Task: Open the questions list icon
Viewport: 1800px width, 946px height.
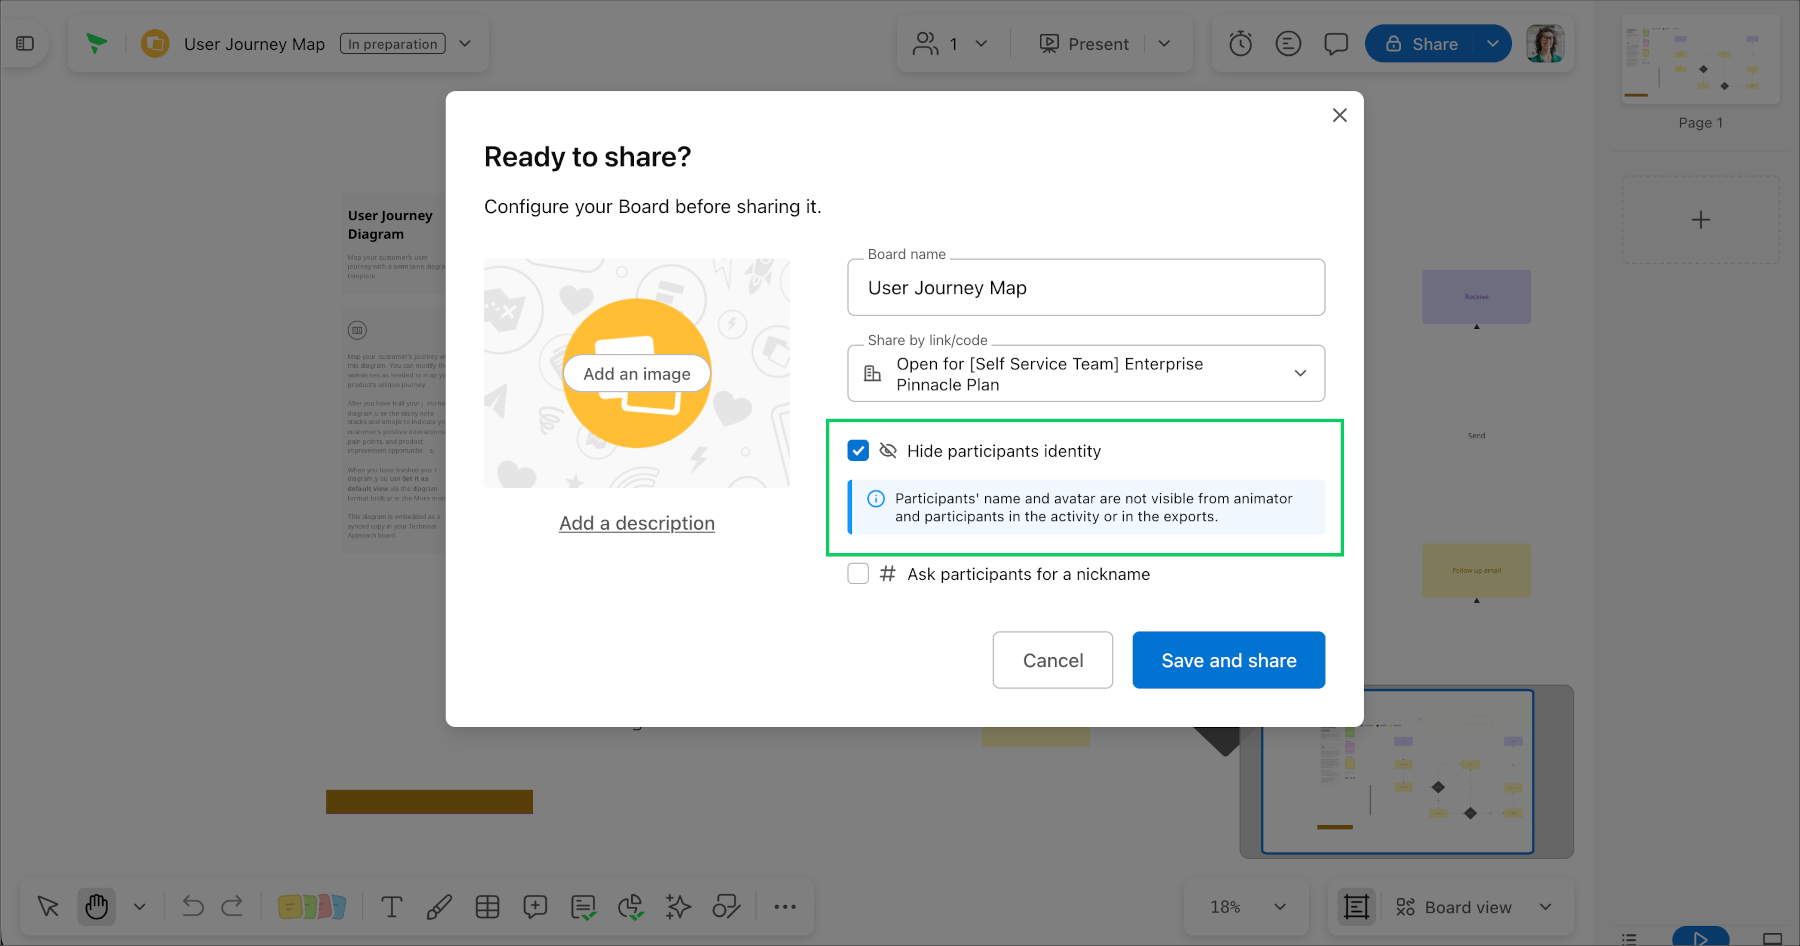Action: coord(1288,44)
